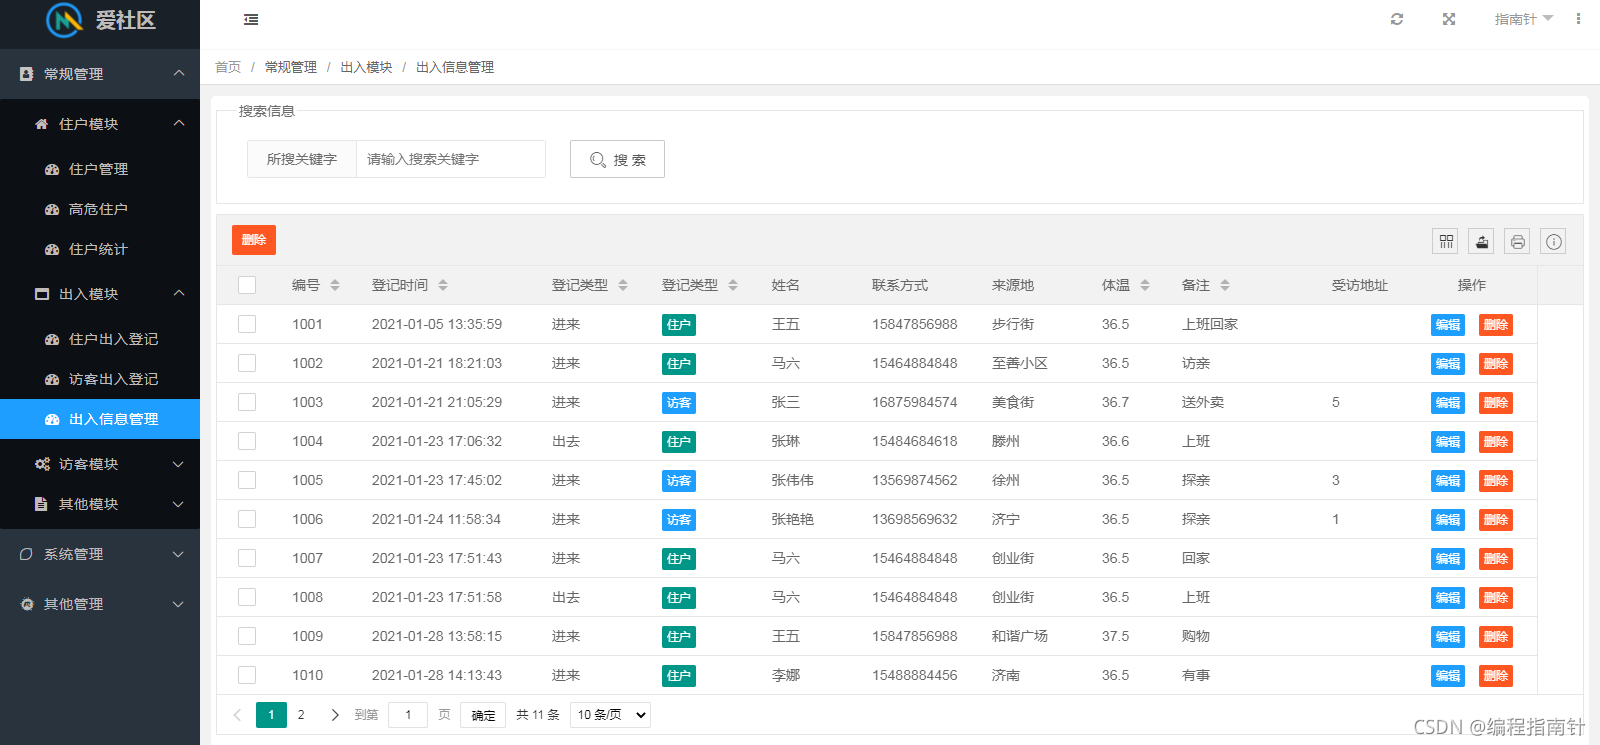The image size is (1600, 745).
Task: Click 删除 for row 1001
Action: point(1496,325)
